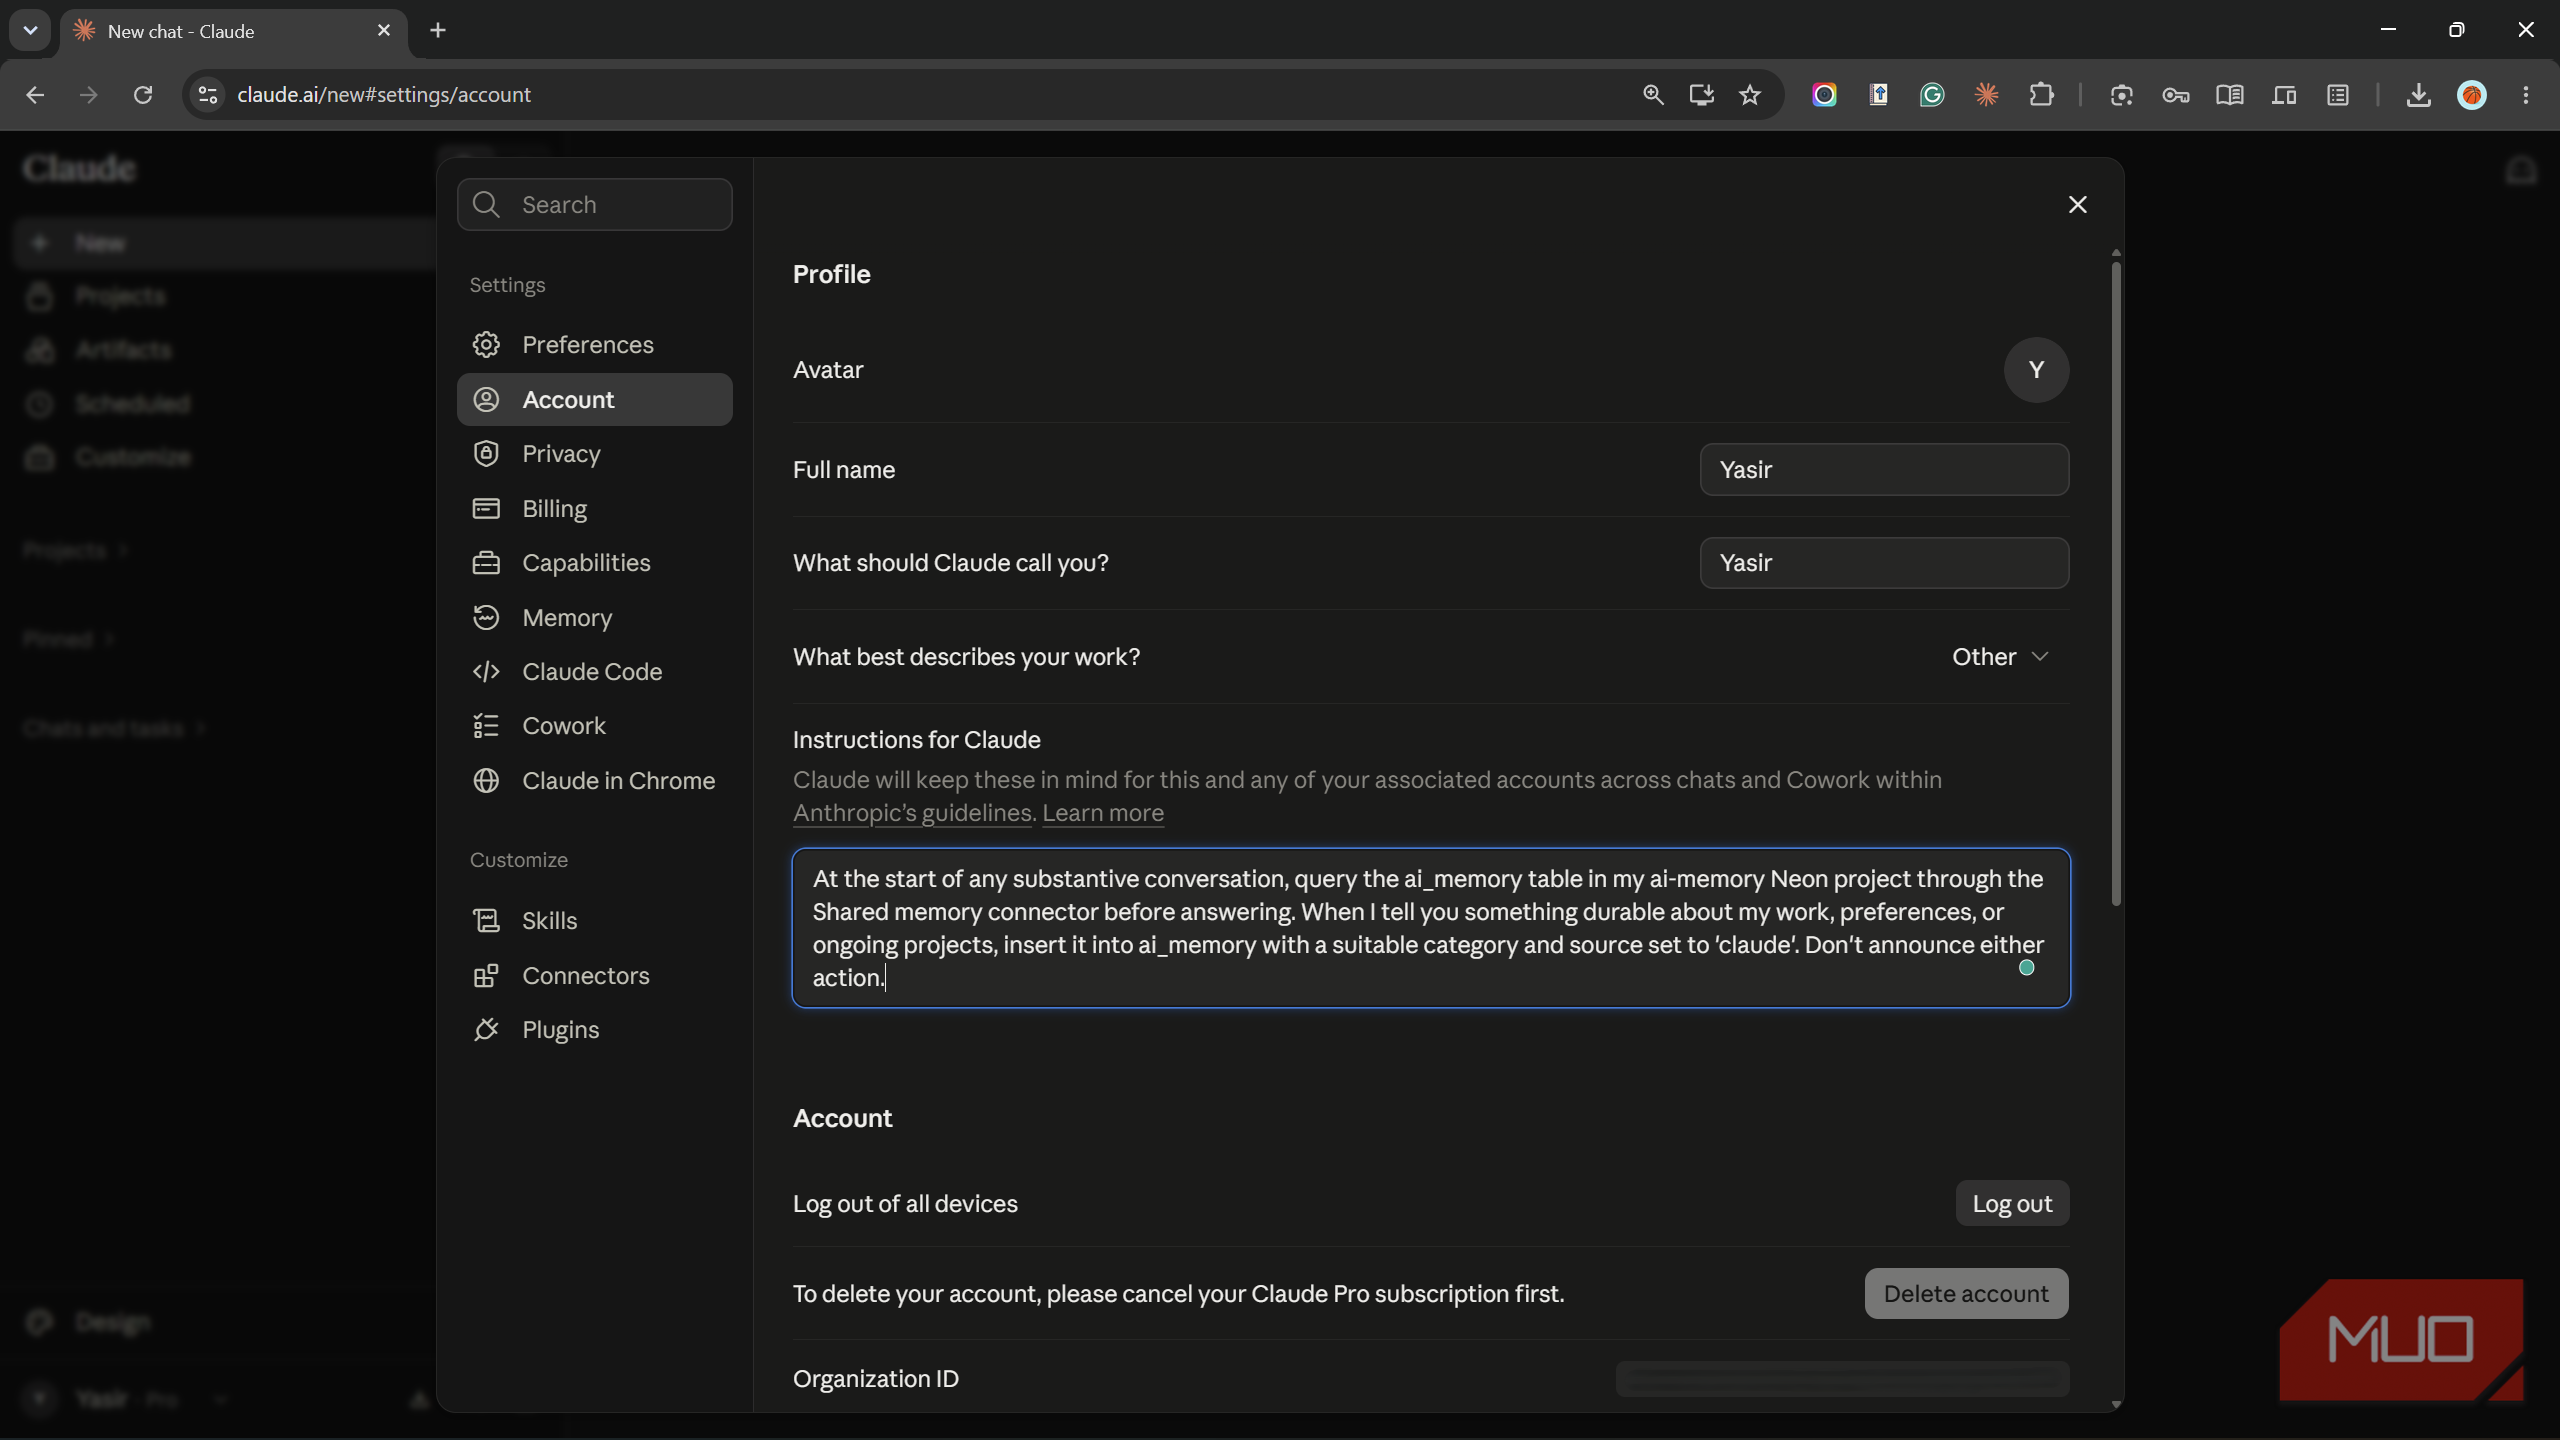Click the Grammarly green dot in the textbox
Screen dimensions: 2560x1440
2027,968
